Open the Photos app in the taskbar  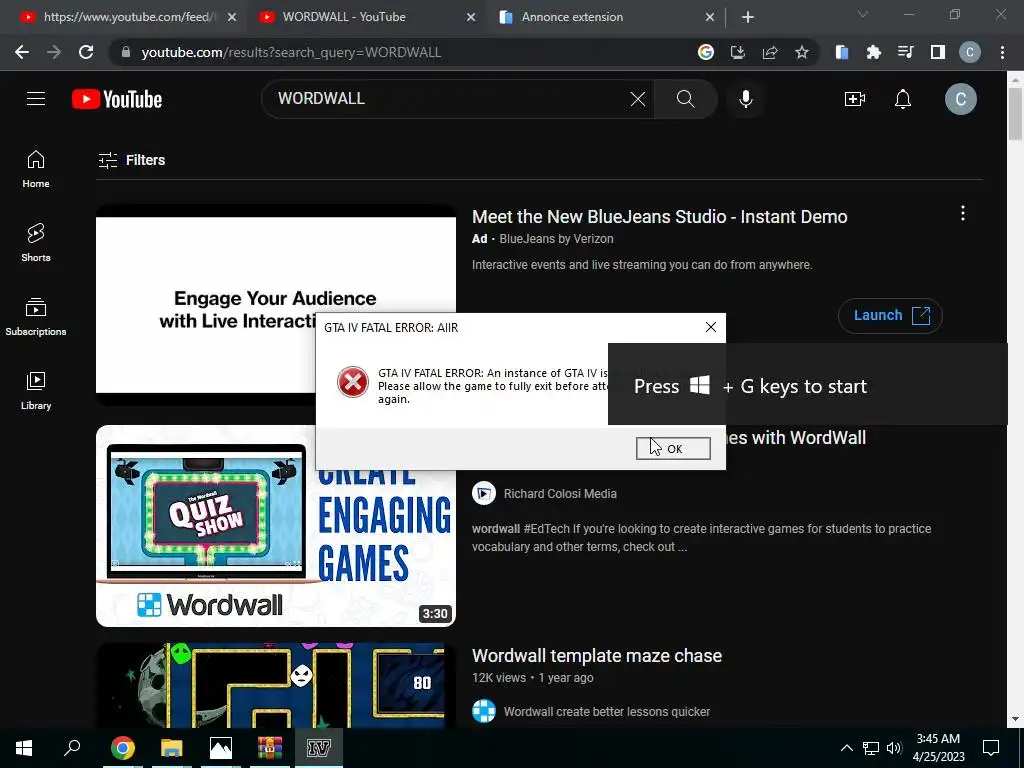click(221, 748)
